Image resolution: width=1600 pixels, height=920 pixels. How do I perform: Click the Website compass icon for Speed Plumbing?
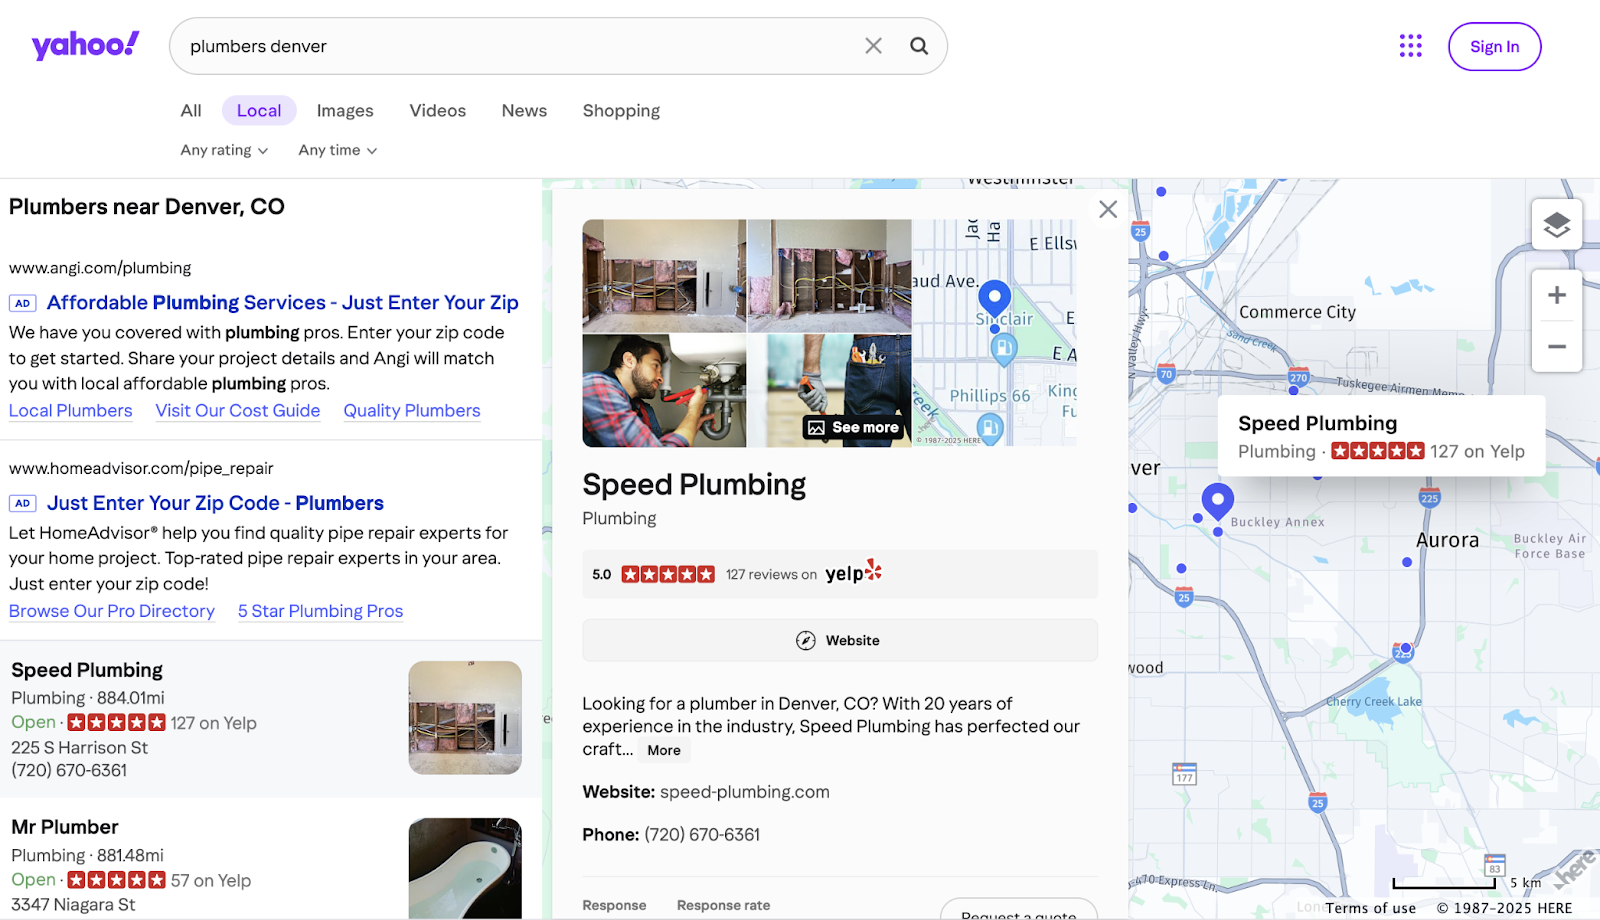coord(805,640)
